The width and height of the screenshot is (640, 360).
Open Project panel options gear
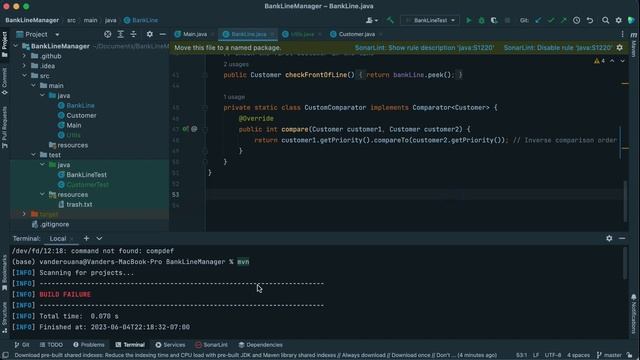click(x=150, y=34)
